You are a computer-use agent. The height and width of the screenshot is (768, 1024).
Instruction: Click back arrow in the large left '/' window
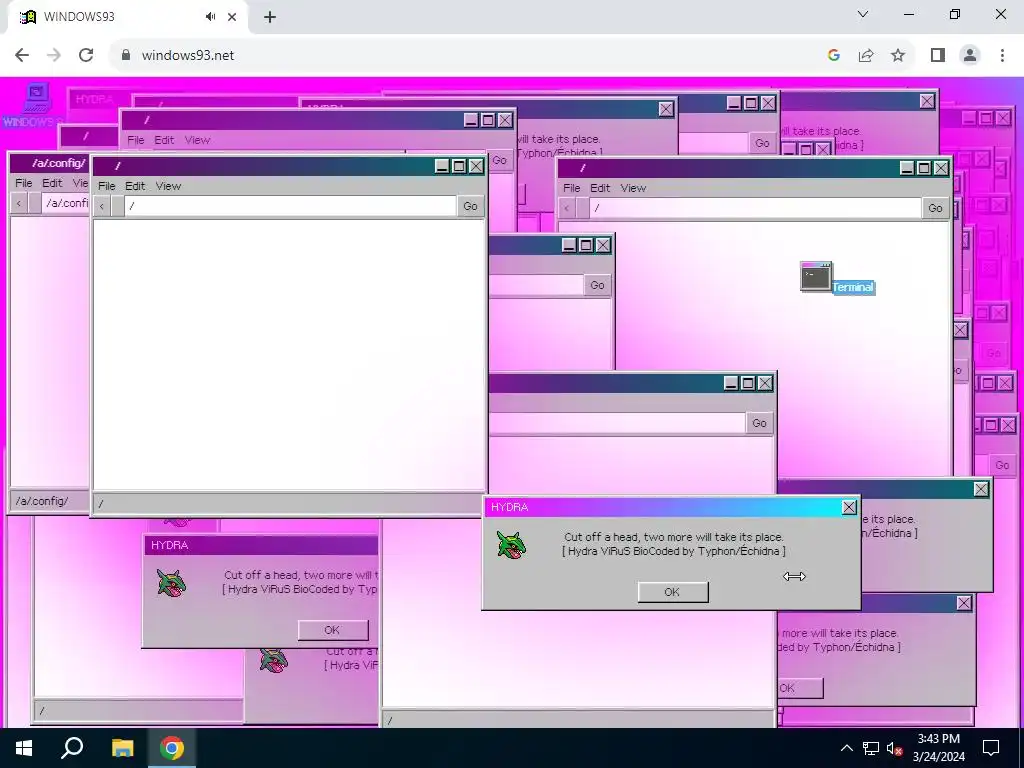click(x=102, y=206)
